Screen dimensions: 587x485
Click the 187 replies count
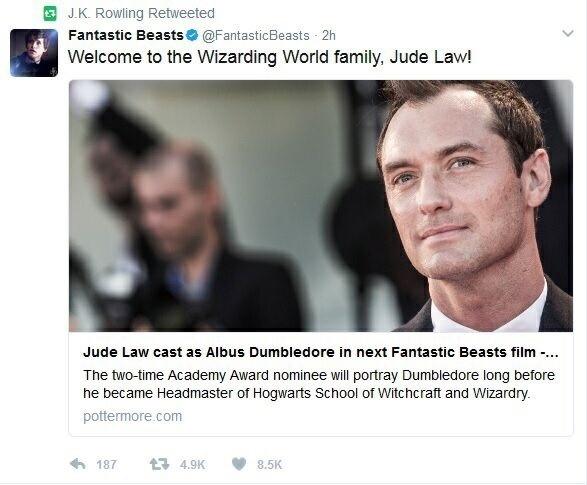[106, 464]
